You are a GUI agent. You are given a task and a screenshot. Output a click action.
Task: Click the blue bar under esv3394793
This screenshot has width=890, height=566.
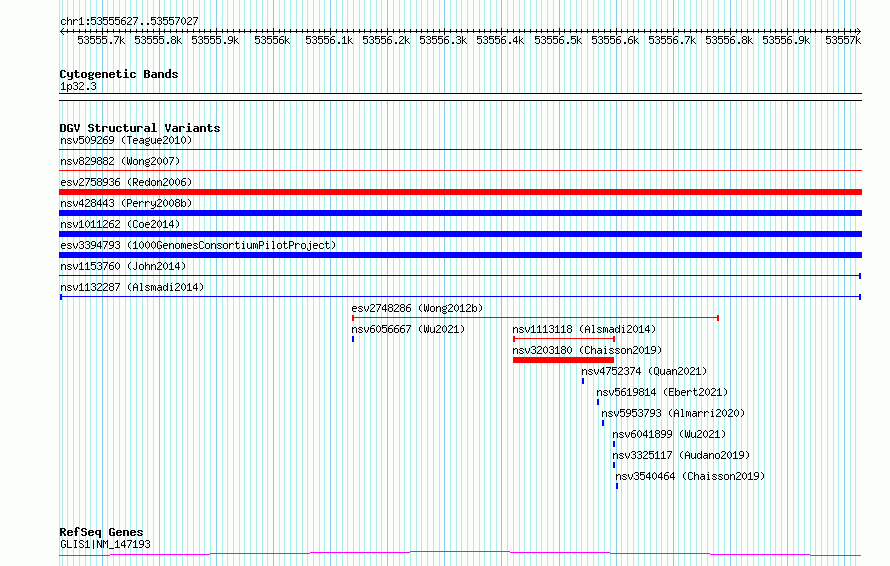tap(460, 255)
